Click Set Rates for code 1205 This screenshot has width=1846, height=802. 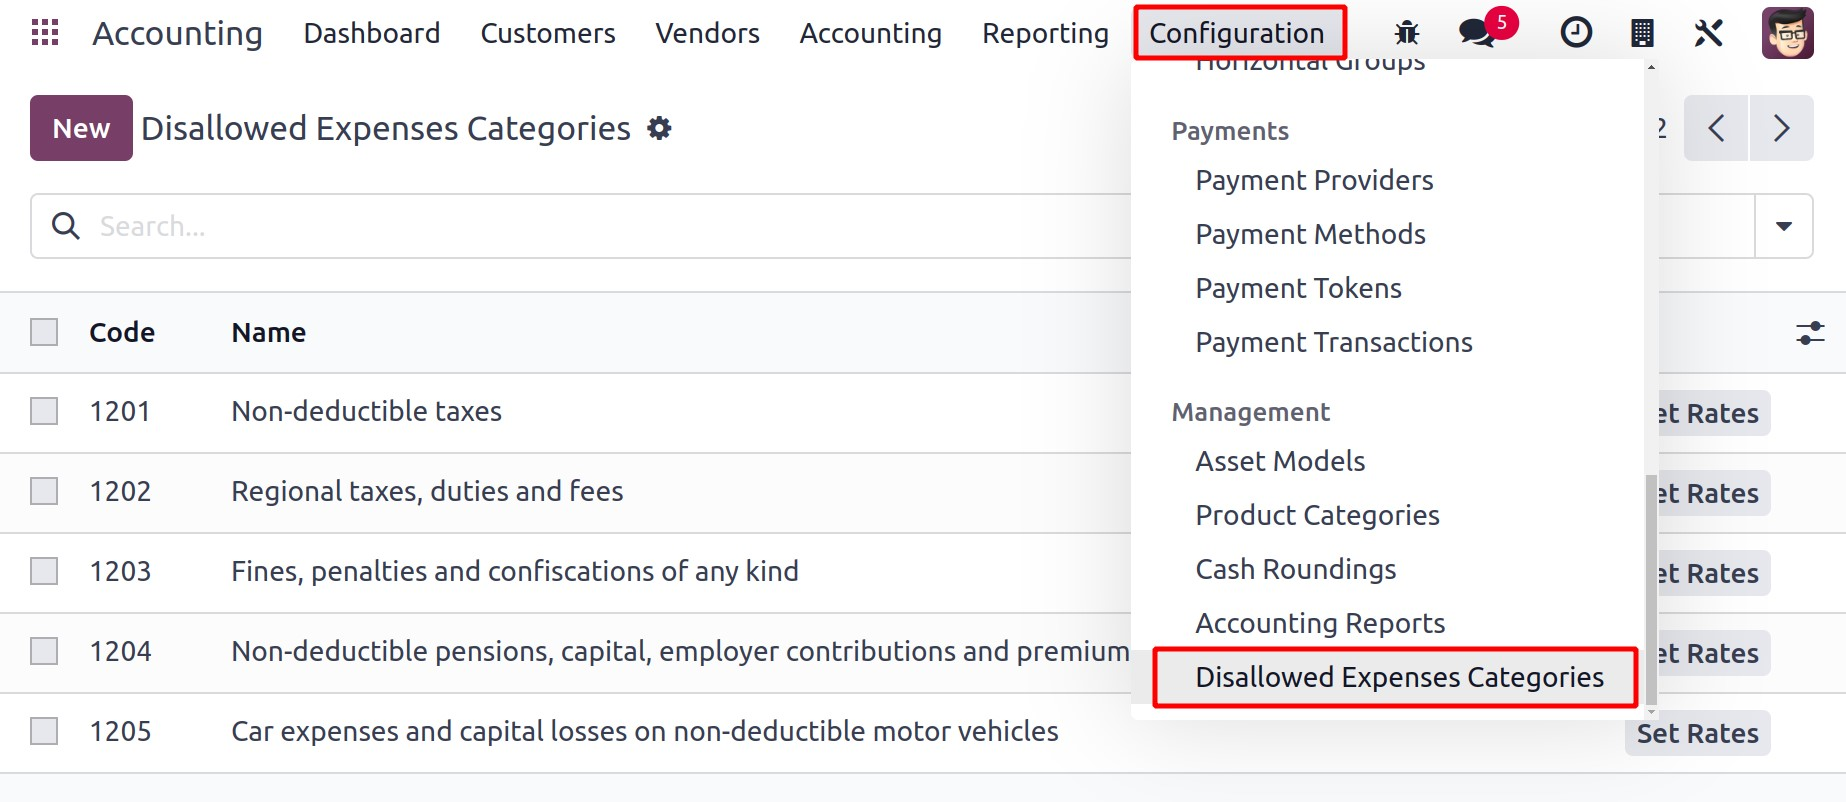click(1697, 733)
